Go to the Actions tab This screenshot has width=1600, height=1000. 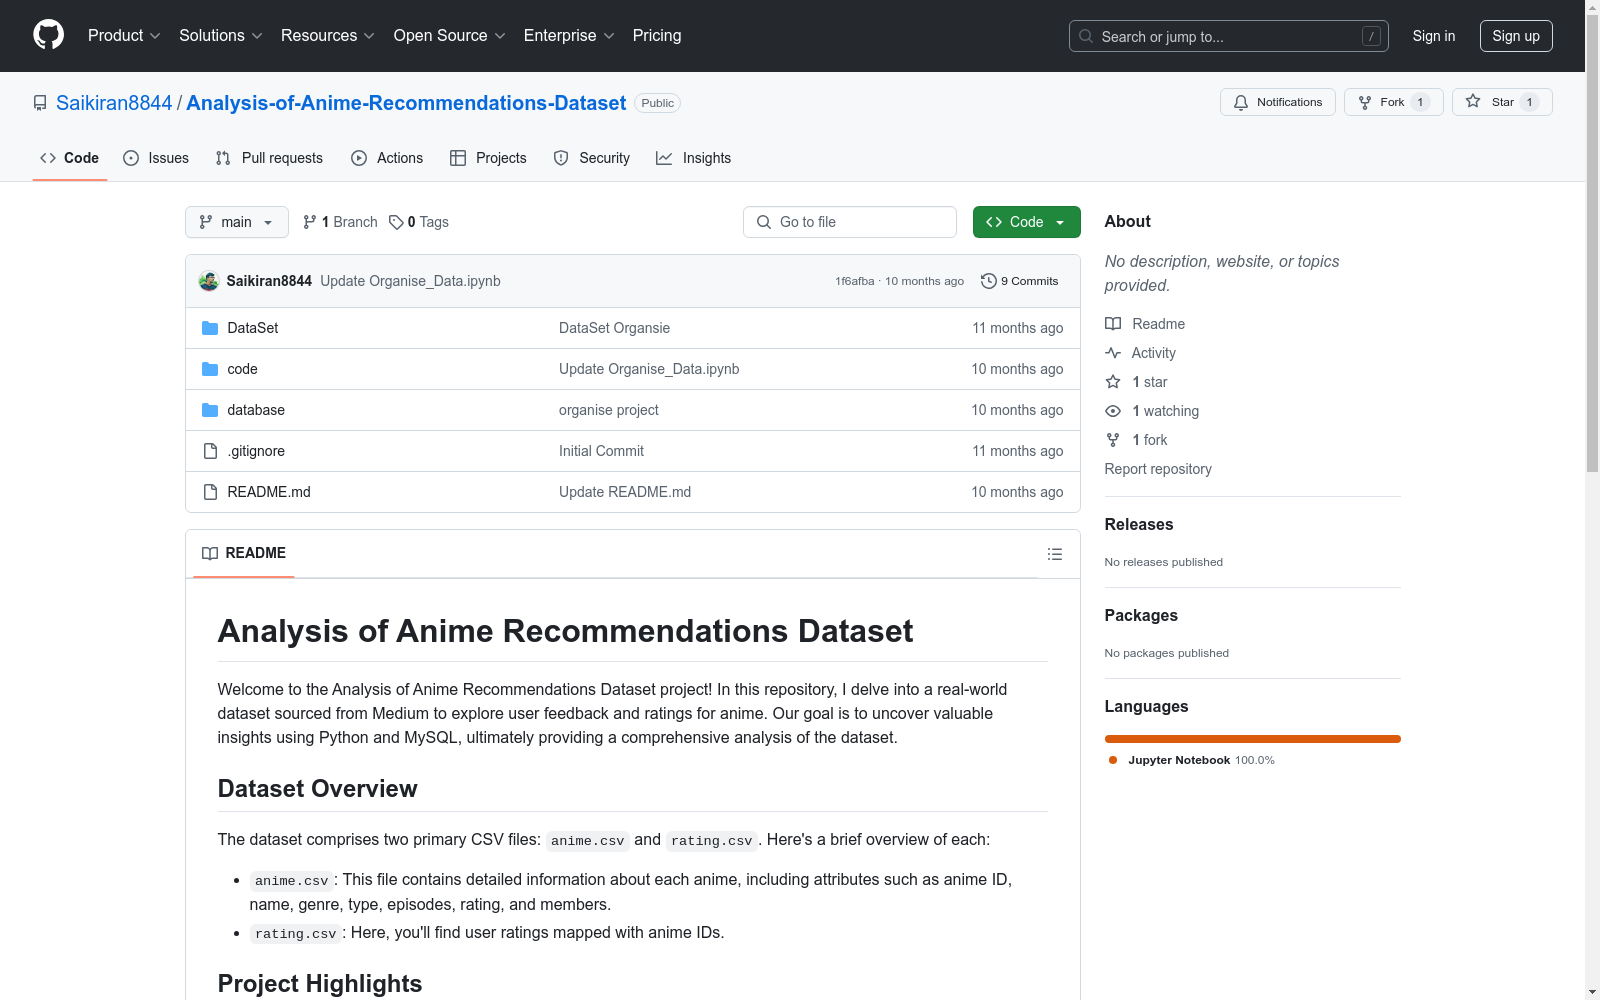pyautogui.click(x=387, y=158)
